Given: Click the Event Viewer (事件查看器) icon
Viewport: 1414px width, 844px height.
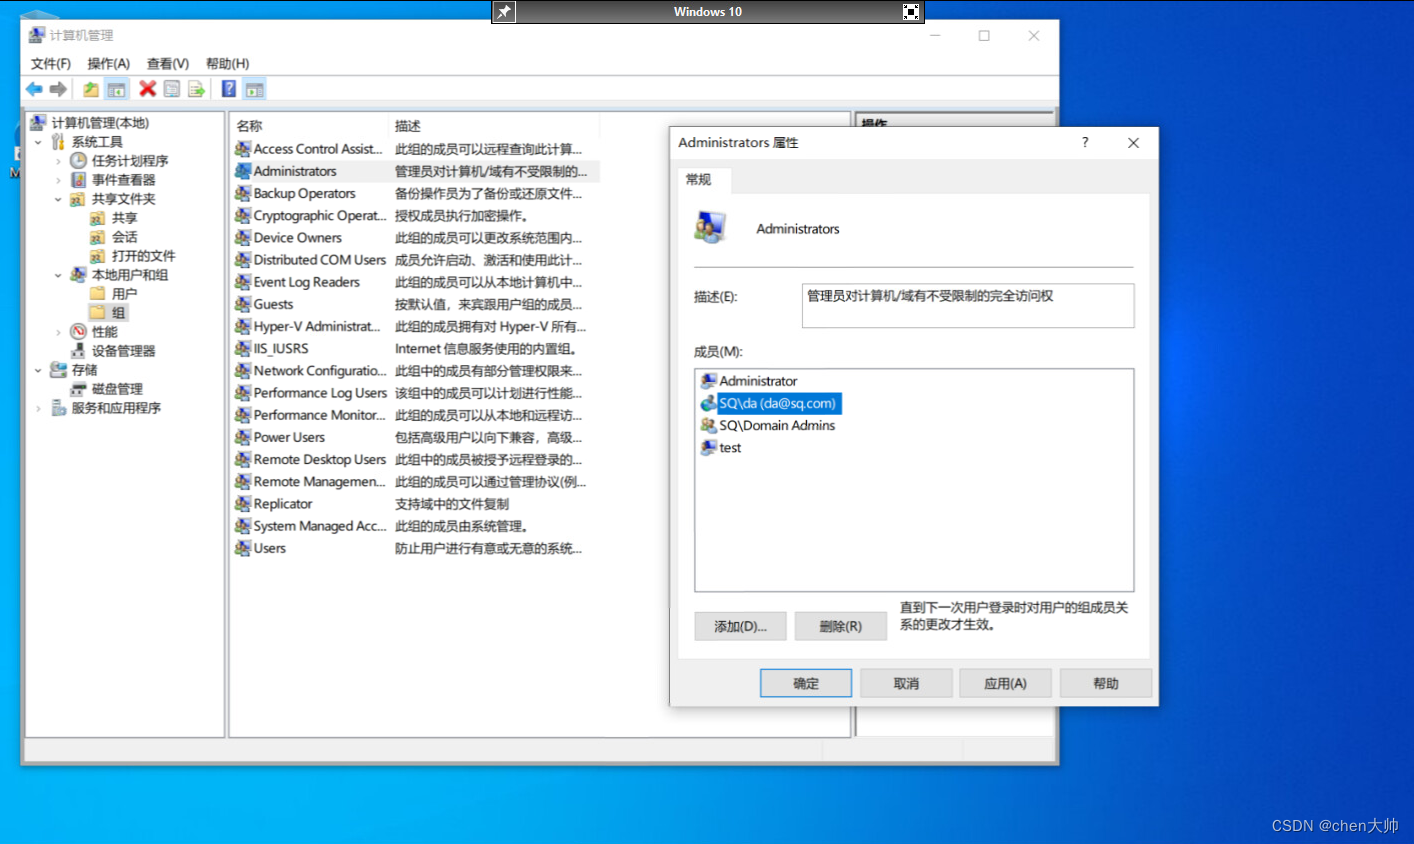Looking at the screenshot, I should point(78,179).
